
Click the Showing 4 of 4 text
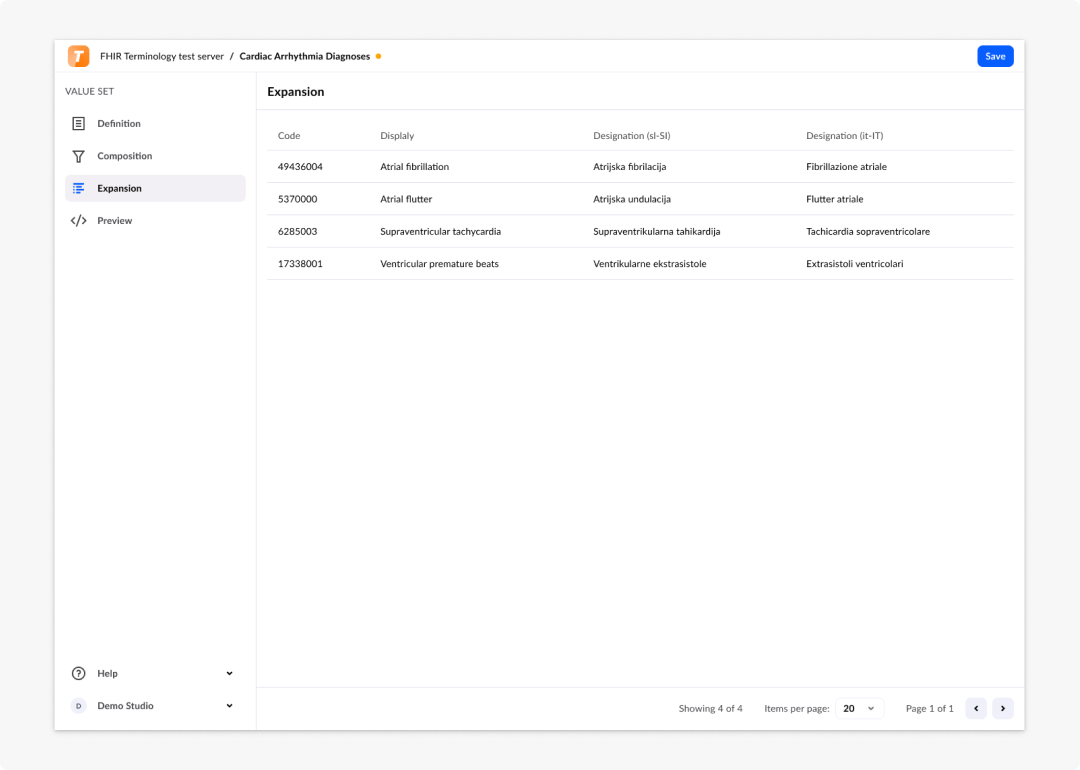710,708
